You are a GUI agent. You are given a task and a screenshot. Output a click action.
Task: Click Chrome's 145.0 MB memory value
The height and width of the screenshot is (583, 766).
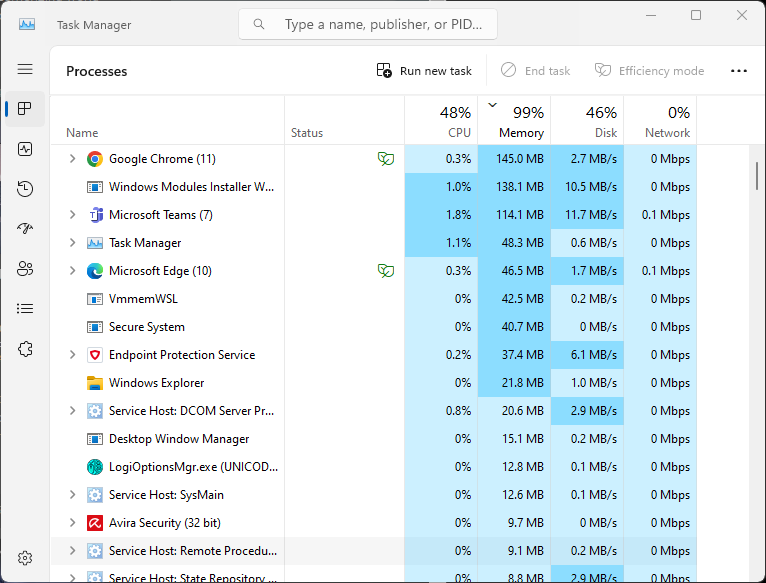click(x=520, y=159)
